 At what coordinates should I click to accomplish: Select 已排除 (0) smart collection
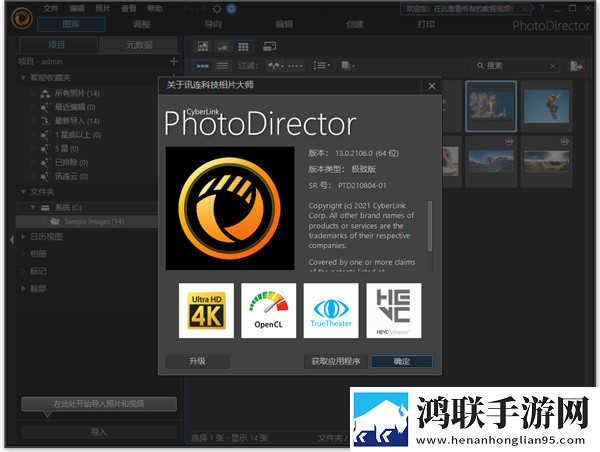point(71,163)
